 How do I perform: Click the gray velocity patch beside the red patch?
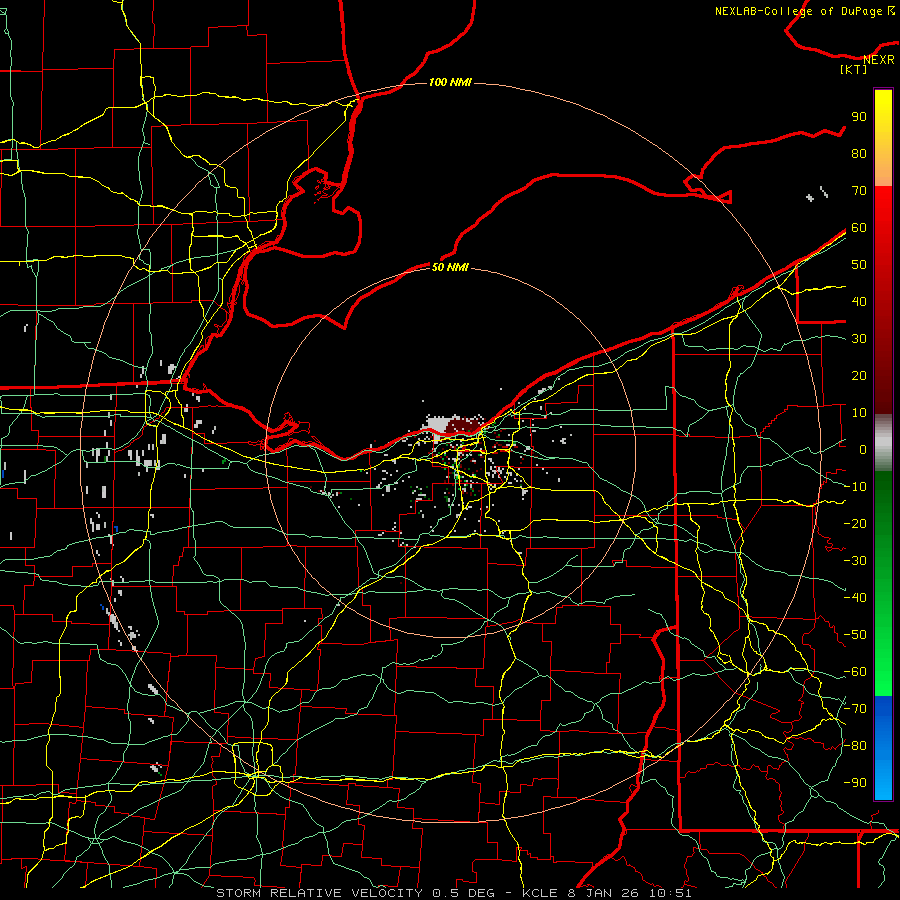coord(437,425)
